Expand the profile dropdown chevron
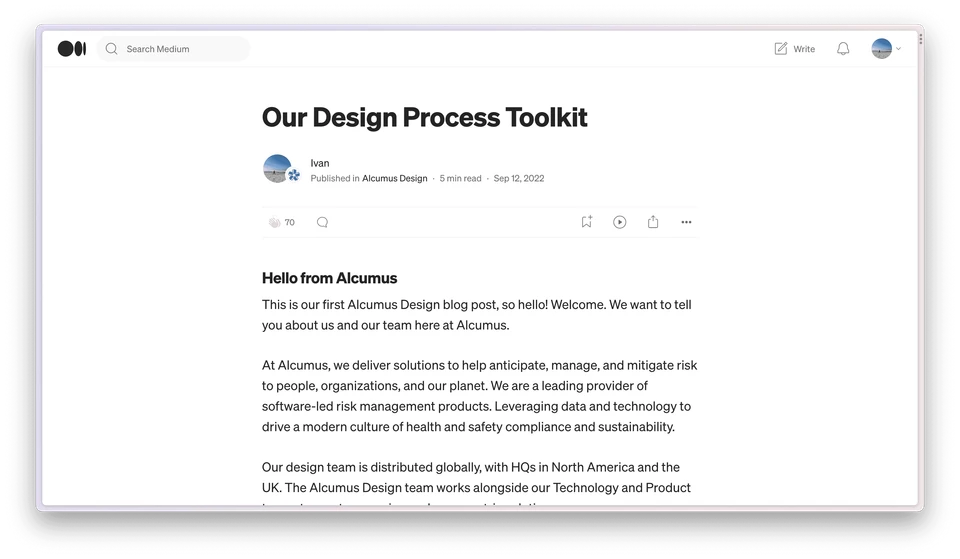Viewport: 960px width, 559px height. point(898,48)
